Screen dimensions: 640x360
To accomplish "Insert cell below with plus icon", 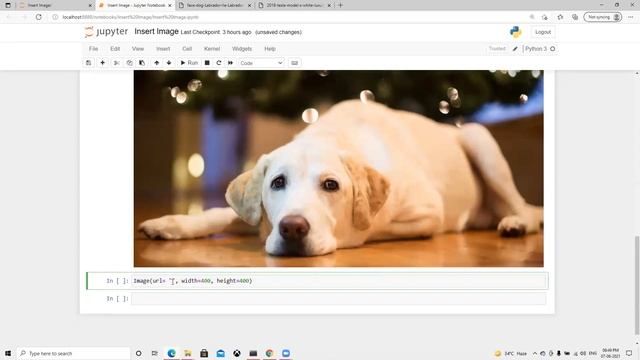I will pos(102,63).
